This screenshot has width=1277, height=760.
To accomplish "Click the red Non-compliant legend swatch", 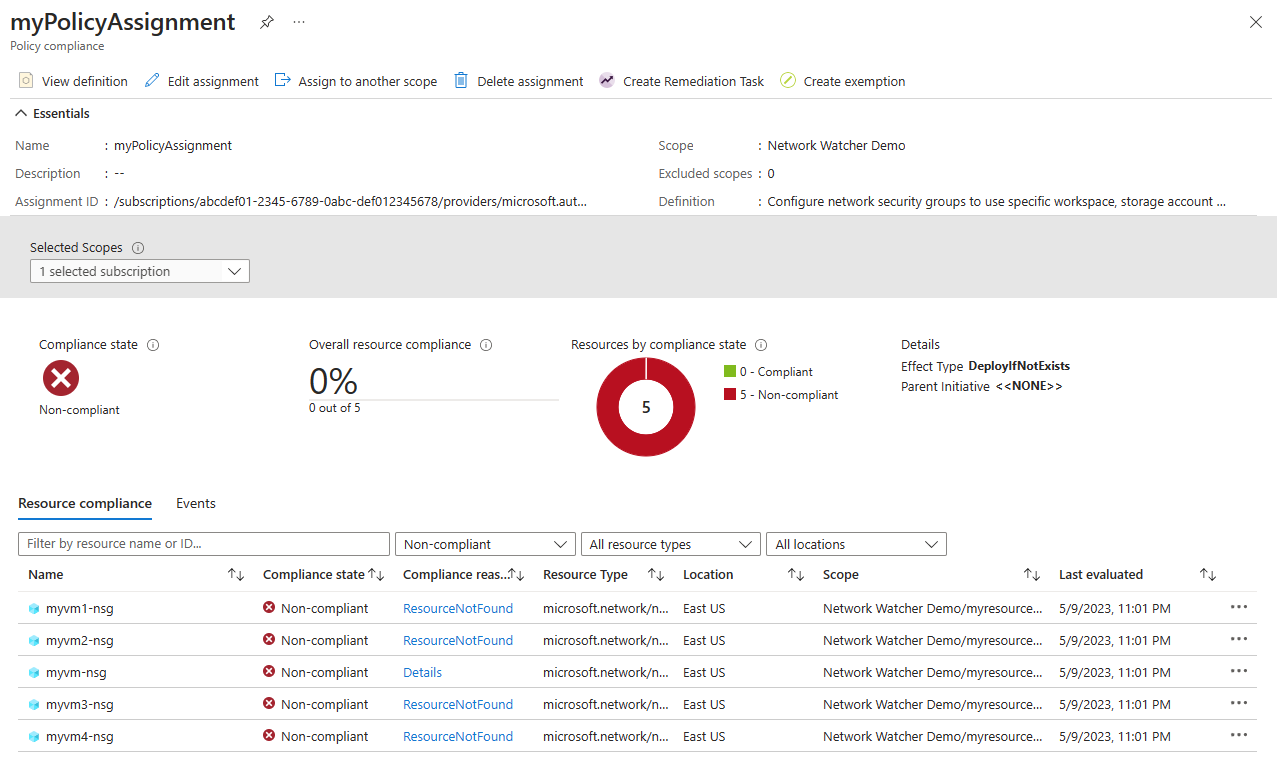I will coord(729,395).
